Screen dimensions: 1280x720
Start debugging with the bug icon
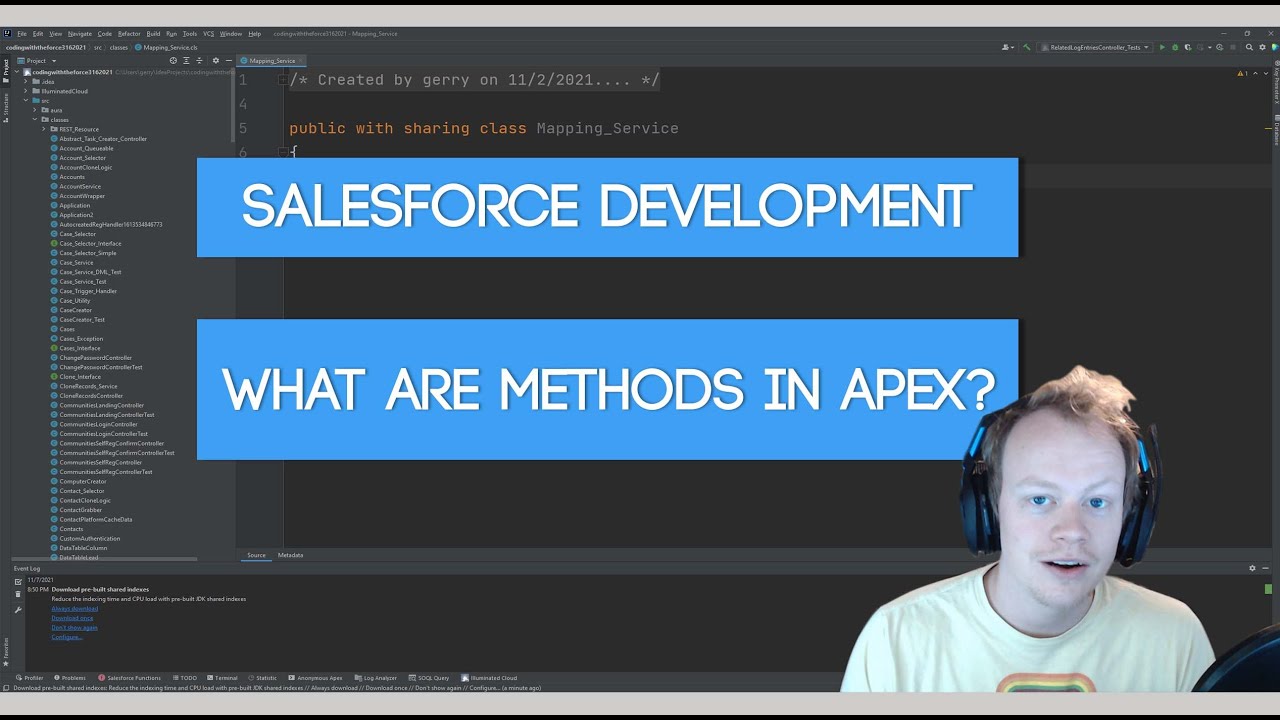click(1175, 47)
